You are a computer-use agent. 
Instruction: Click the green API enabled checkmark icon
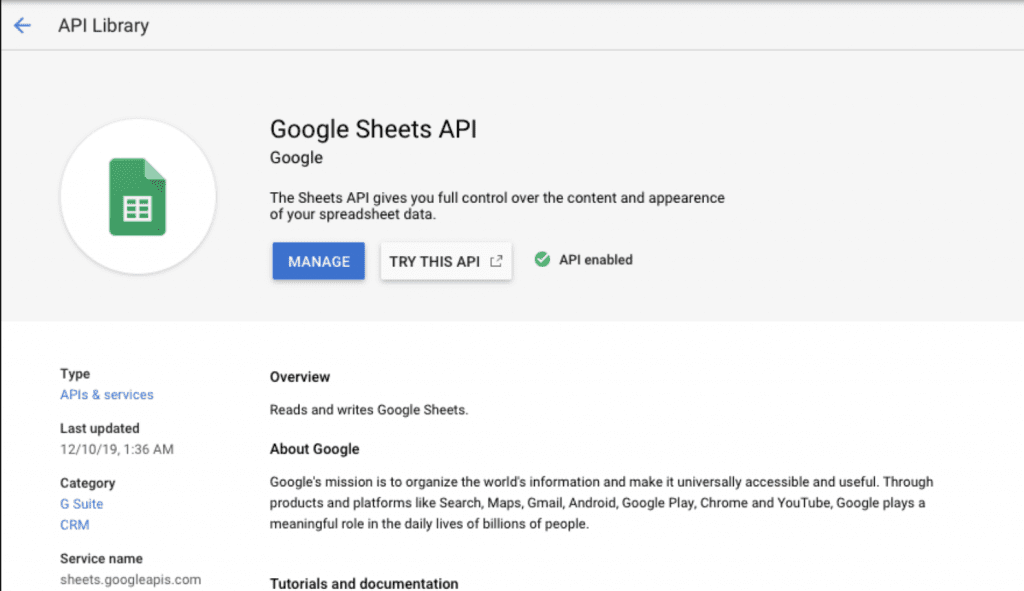coord(542,259)
